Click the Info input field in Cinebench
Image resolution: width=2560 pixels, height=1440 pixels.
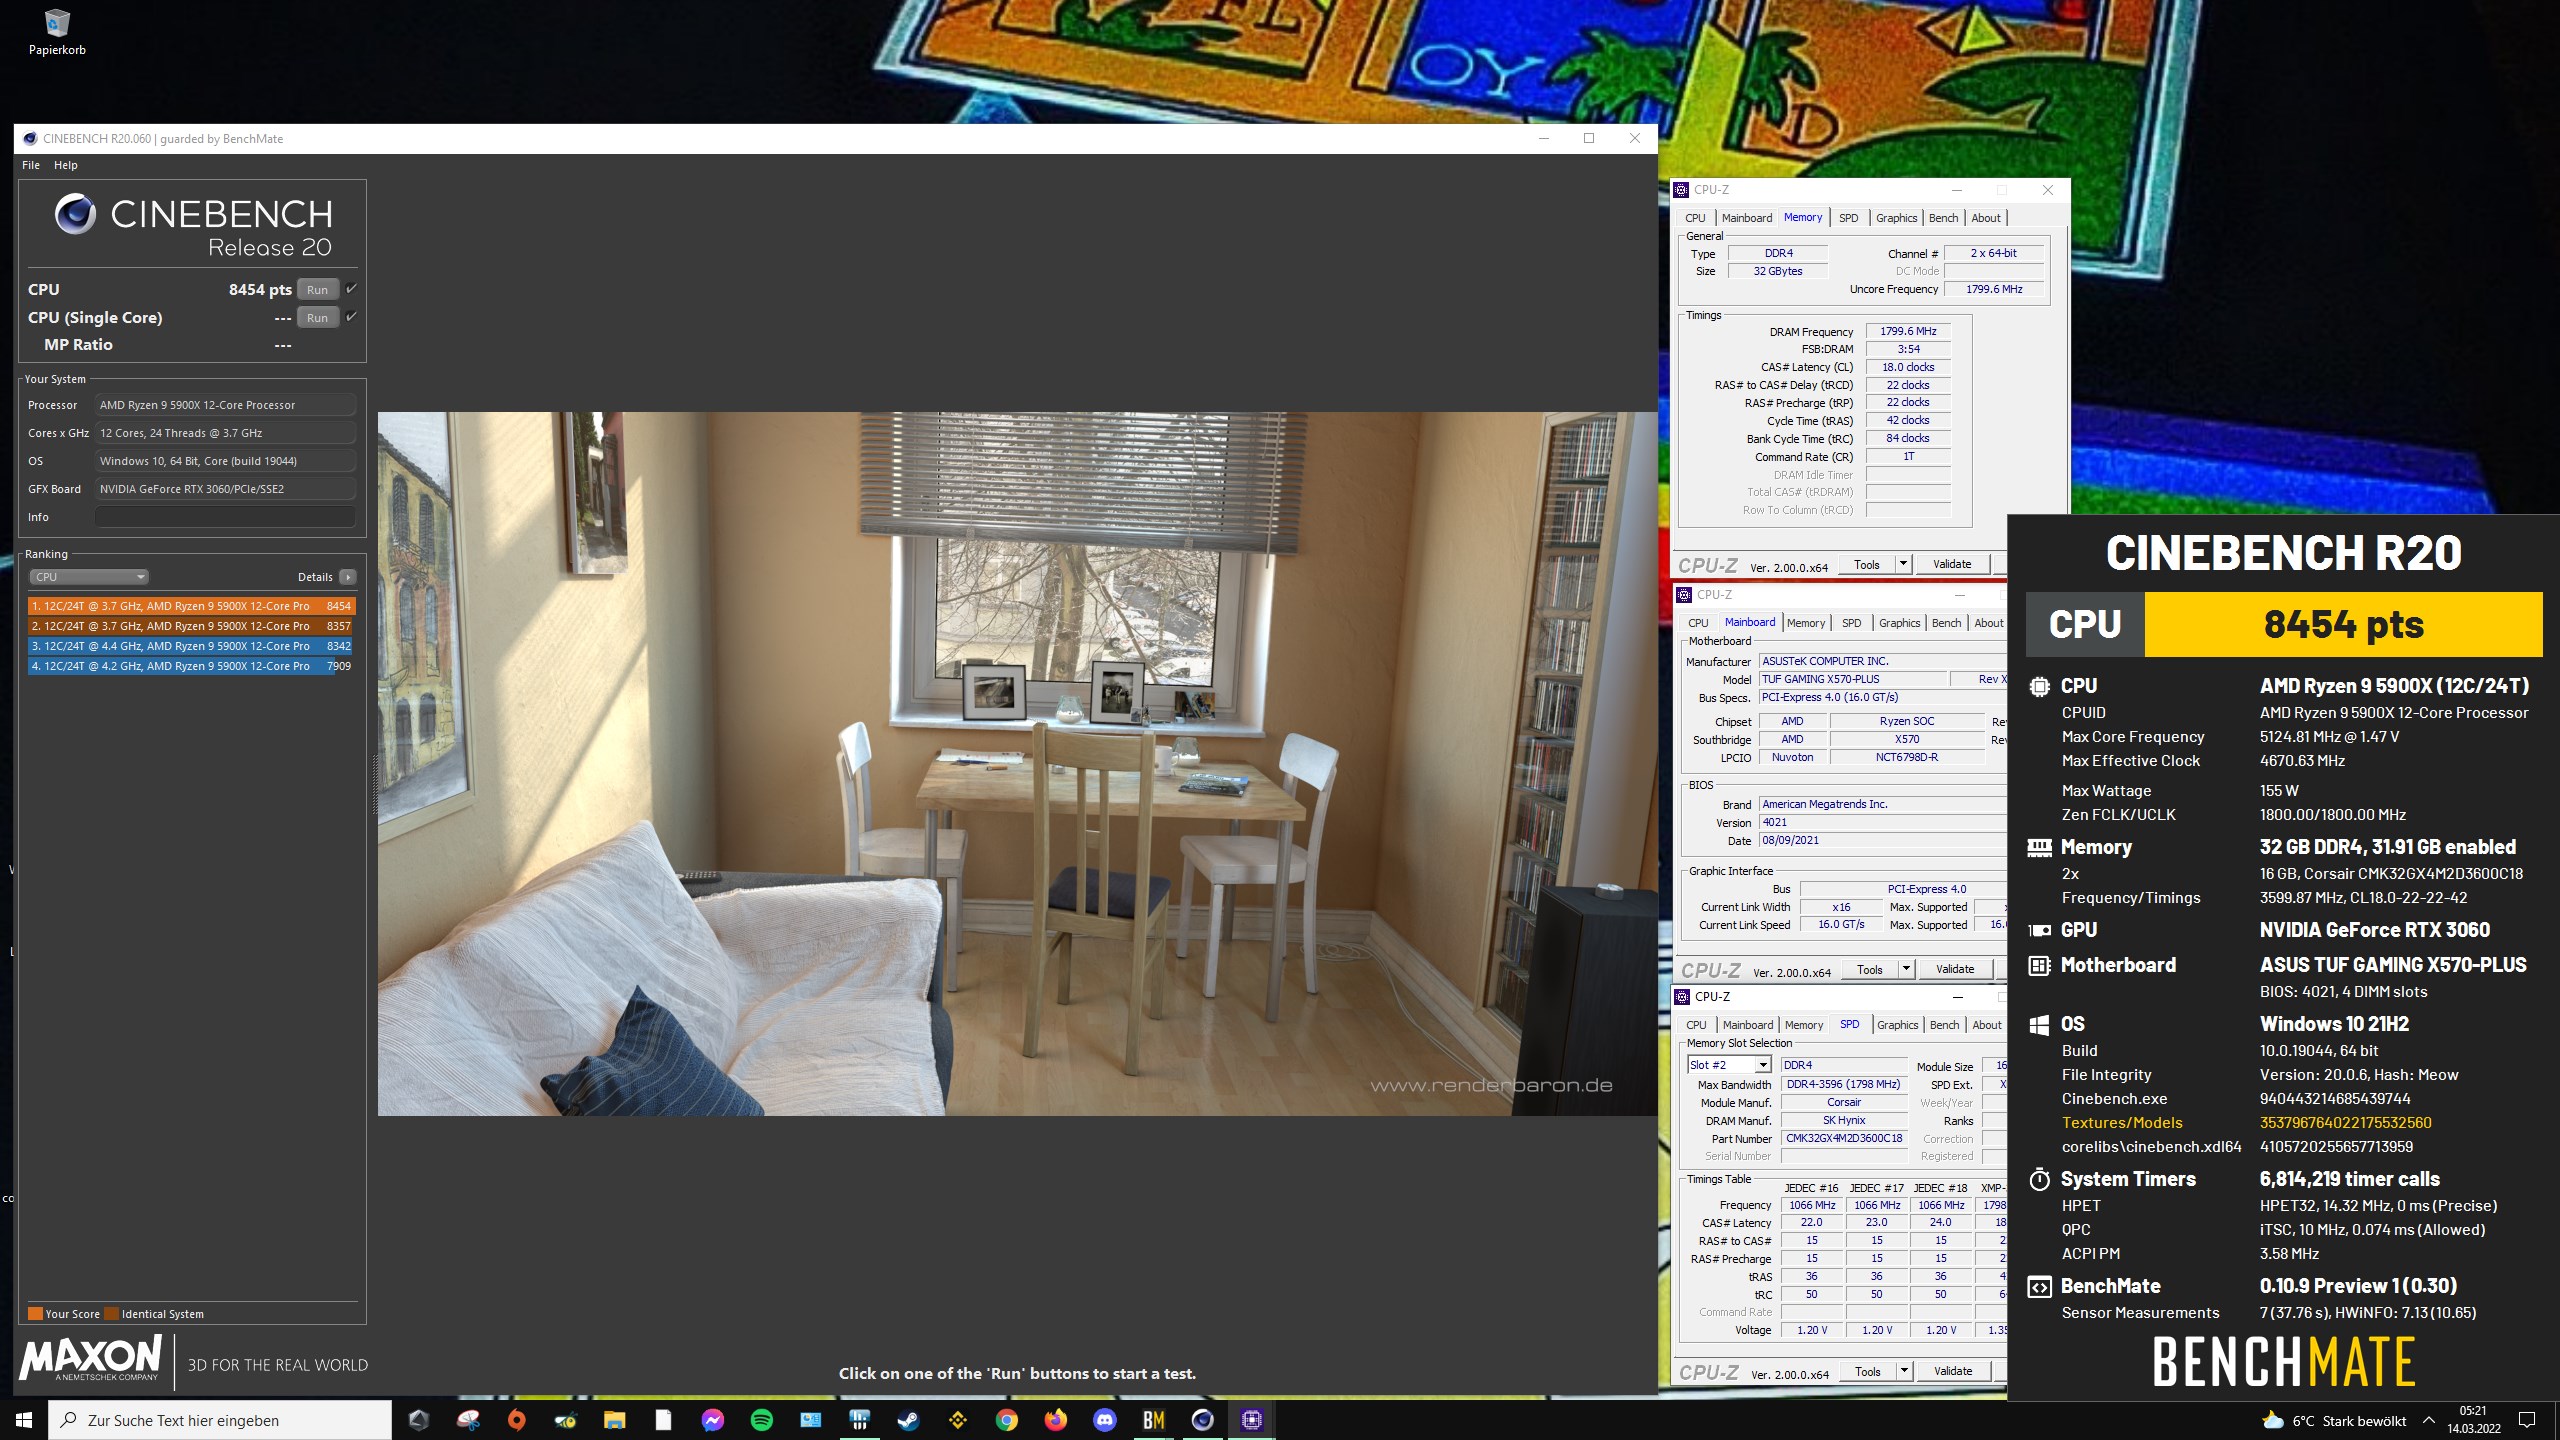click(x=225, y=517)
